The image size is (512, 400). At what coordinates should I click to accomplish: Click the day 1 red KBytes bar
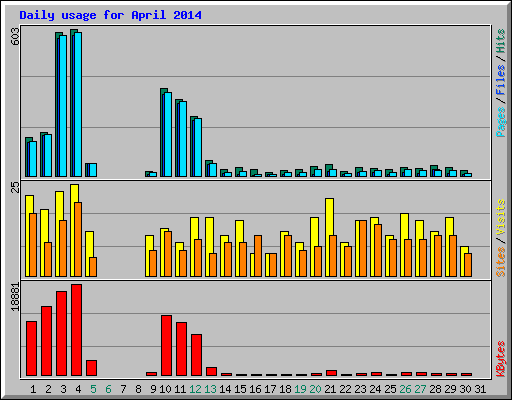[31, 348]
